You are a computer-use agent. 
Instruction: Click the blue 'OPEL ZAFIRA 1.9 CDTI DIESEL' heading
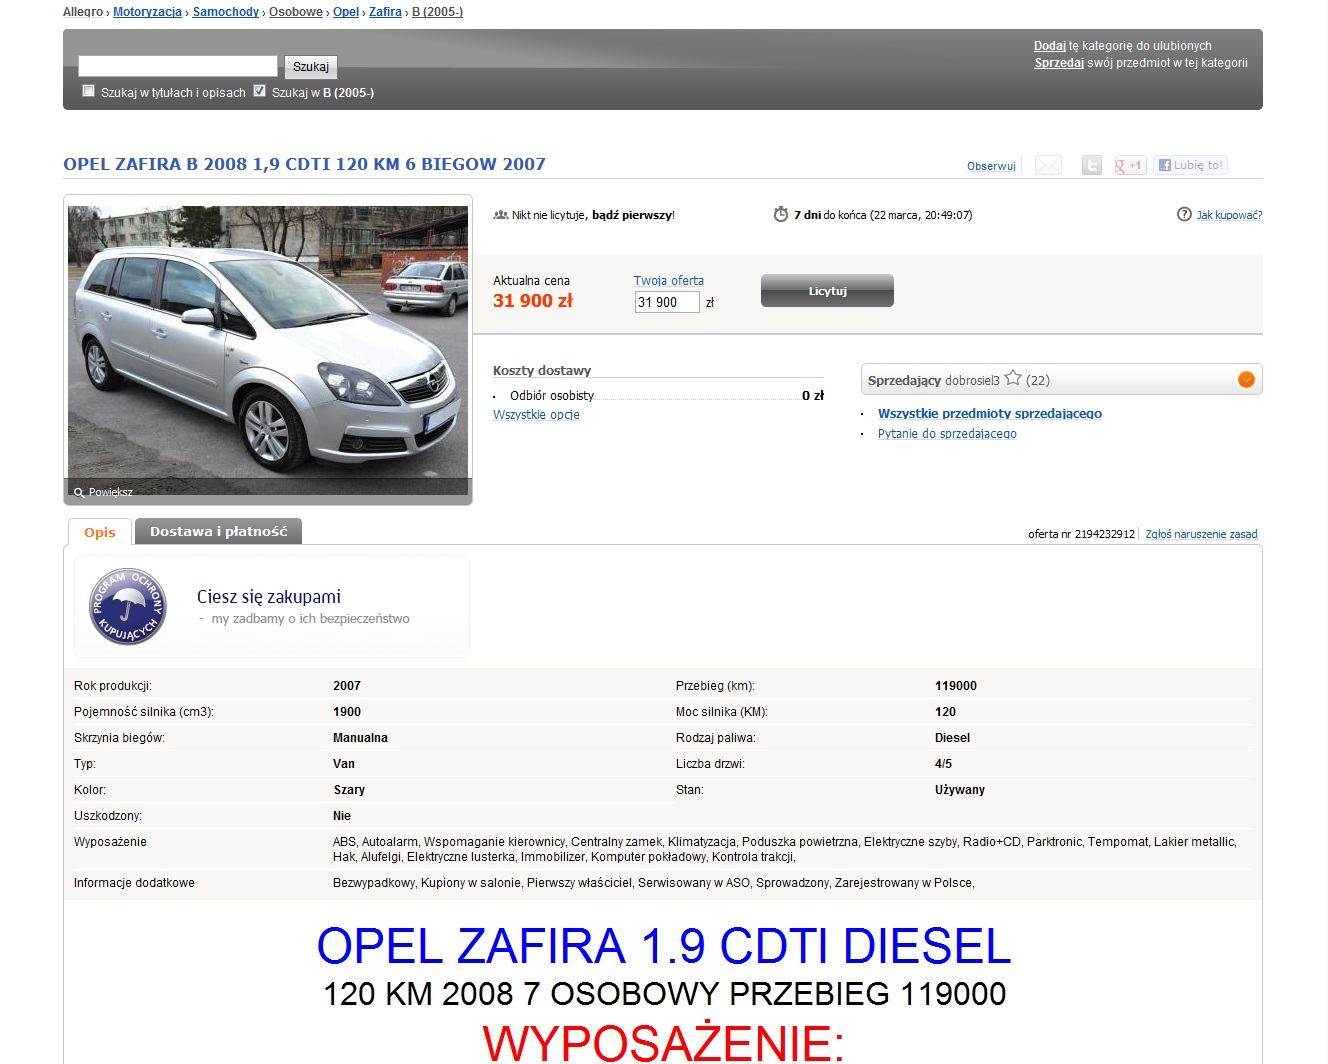pyautogui.click(x=664, y=946)
